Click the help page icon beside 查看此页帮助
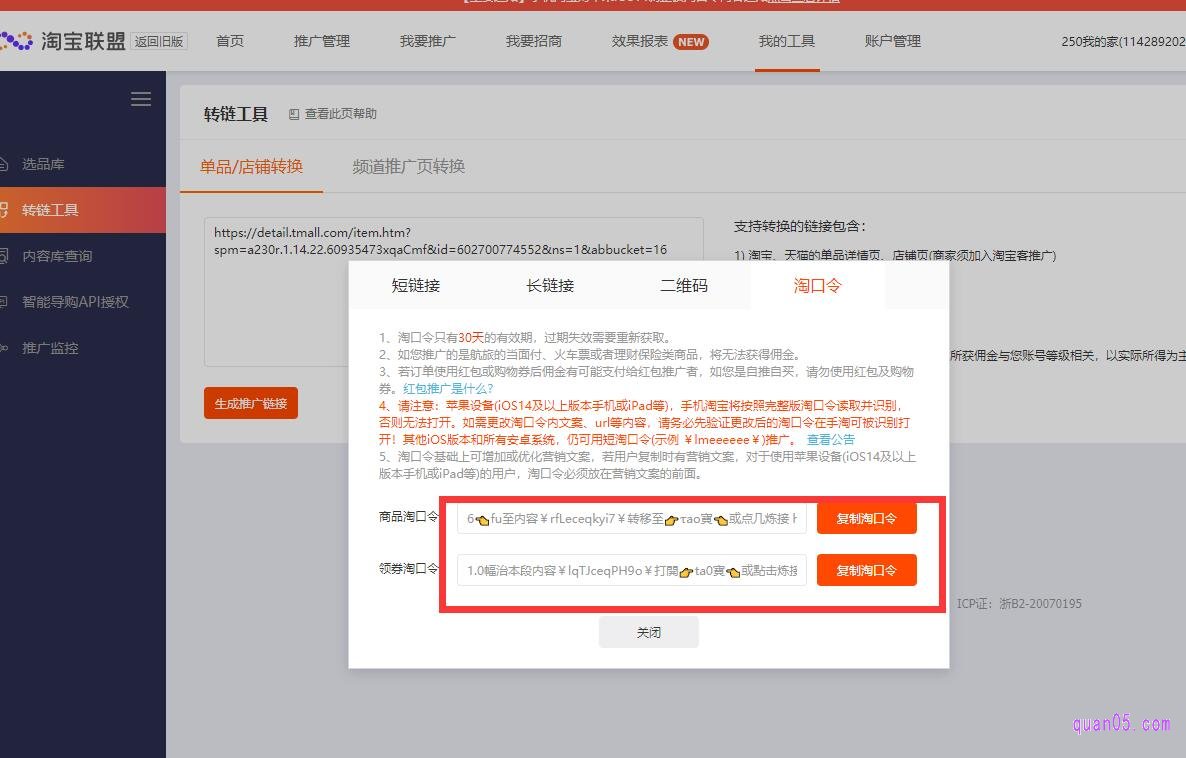 click(x=293, y=114)
